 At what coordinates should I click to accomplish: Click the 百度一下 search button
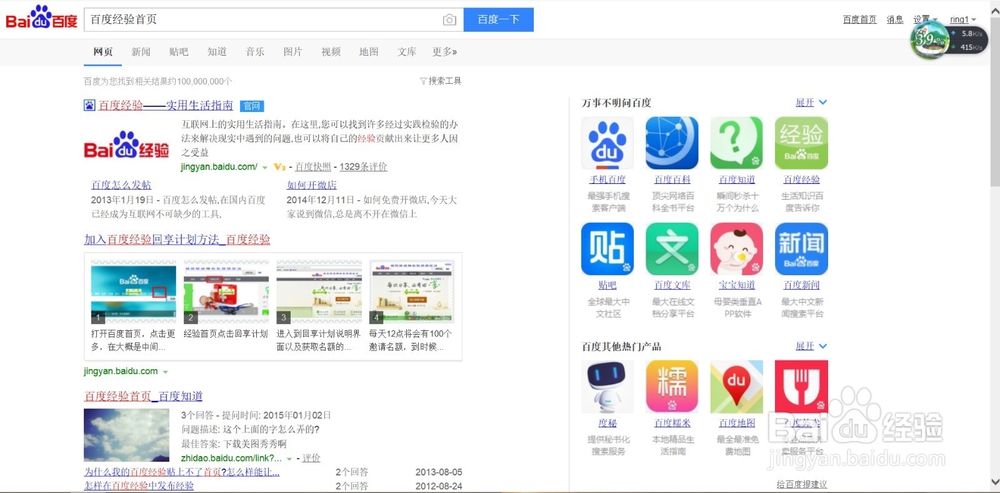tap(499, 20)
